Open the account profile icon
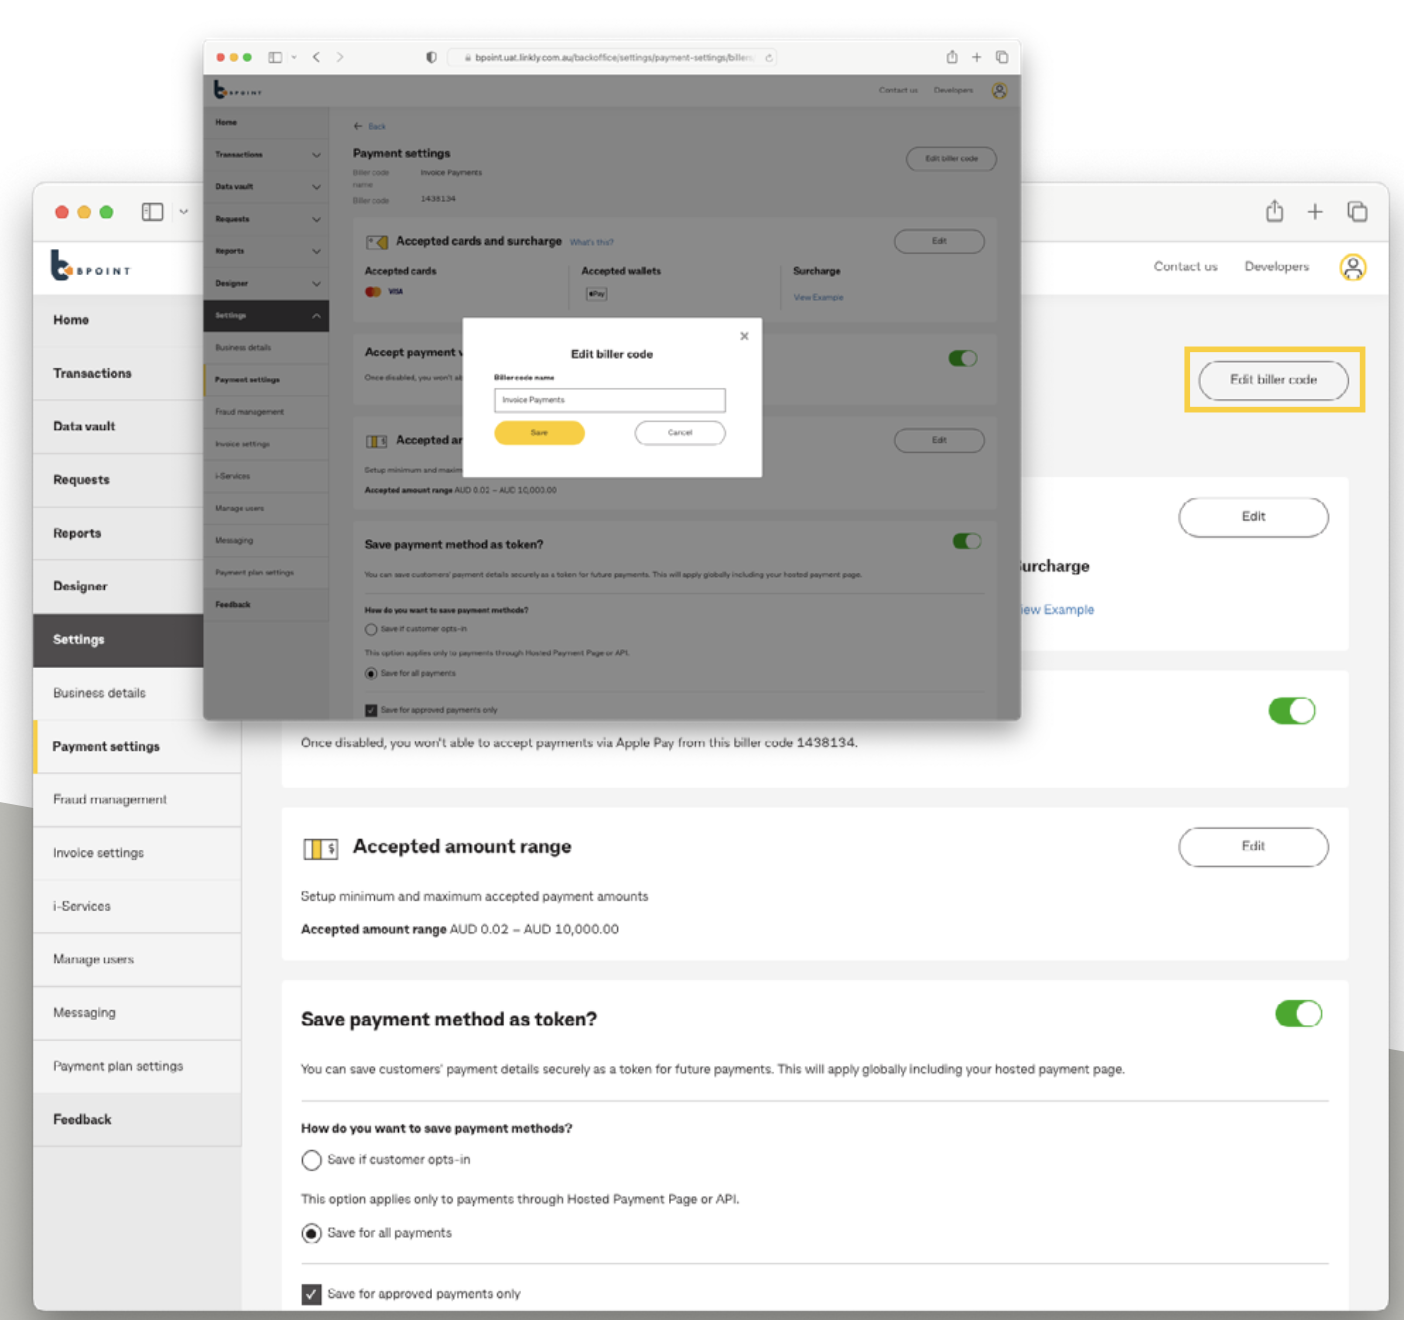 tap(1353, 267)
